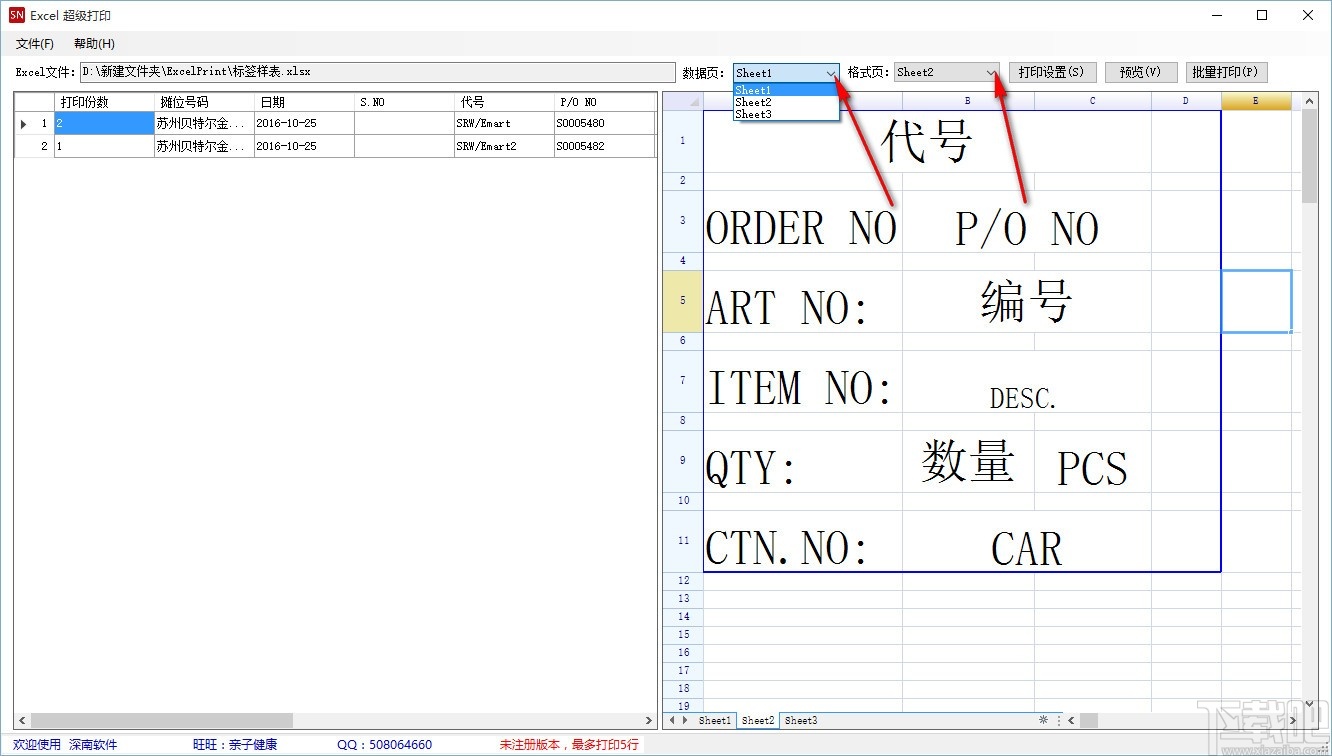Click the SN application logo icon

[16, 15]
